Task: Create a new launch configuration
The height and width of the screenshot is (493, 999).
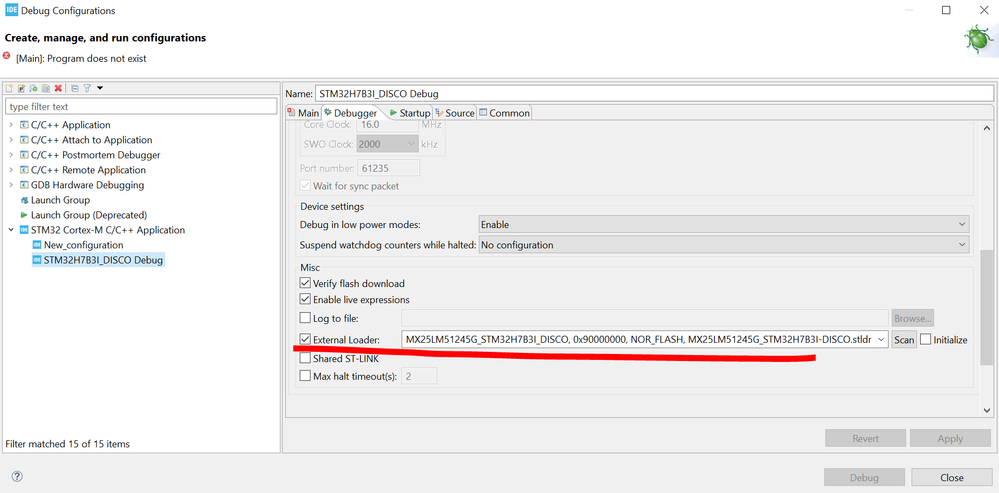Action: click(x=9, y=88)
